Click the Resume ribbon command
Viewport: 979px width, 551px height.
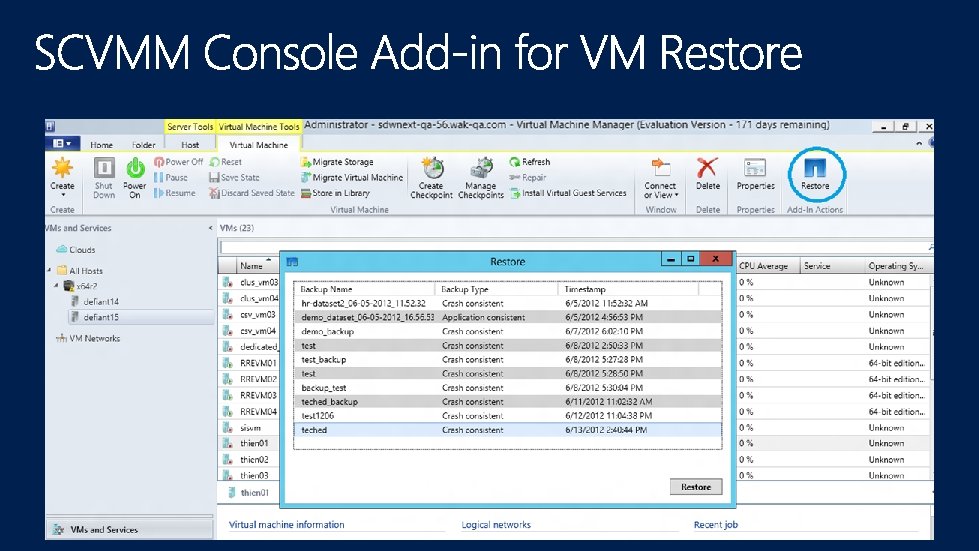click(x=175, y=193)
